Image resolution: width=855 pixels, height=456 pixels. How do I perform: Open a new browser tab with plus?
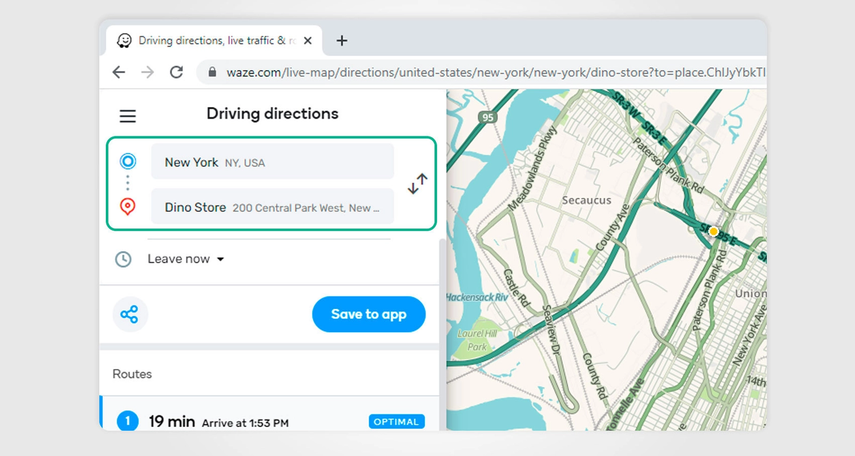point(341,40)
